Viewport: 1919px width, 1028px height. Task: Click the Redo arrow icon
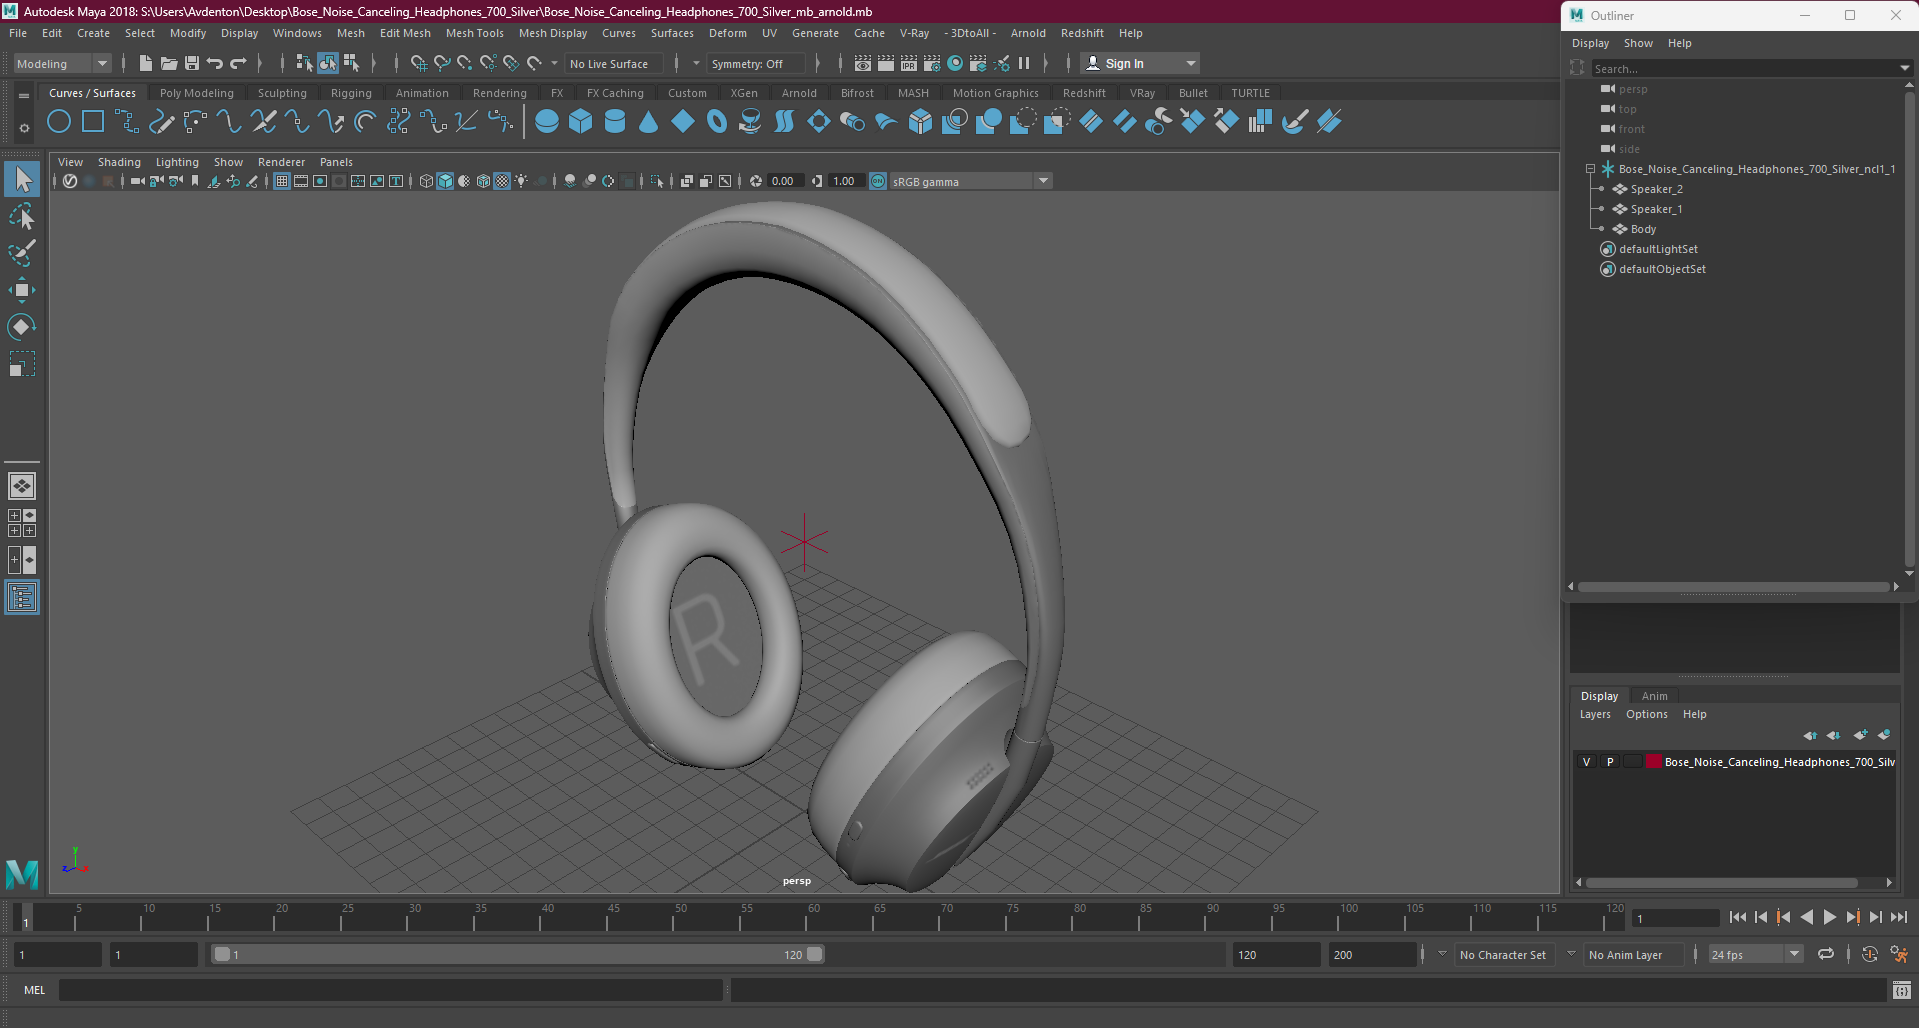238,63
